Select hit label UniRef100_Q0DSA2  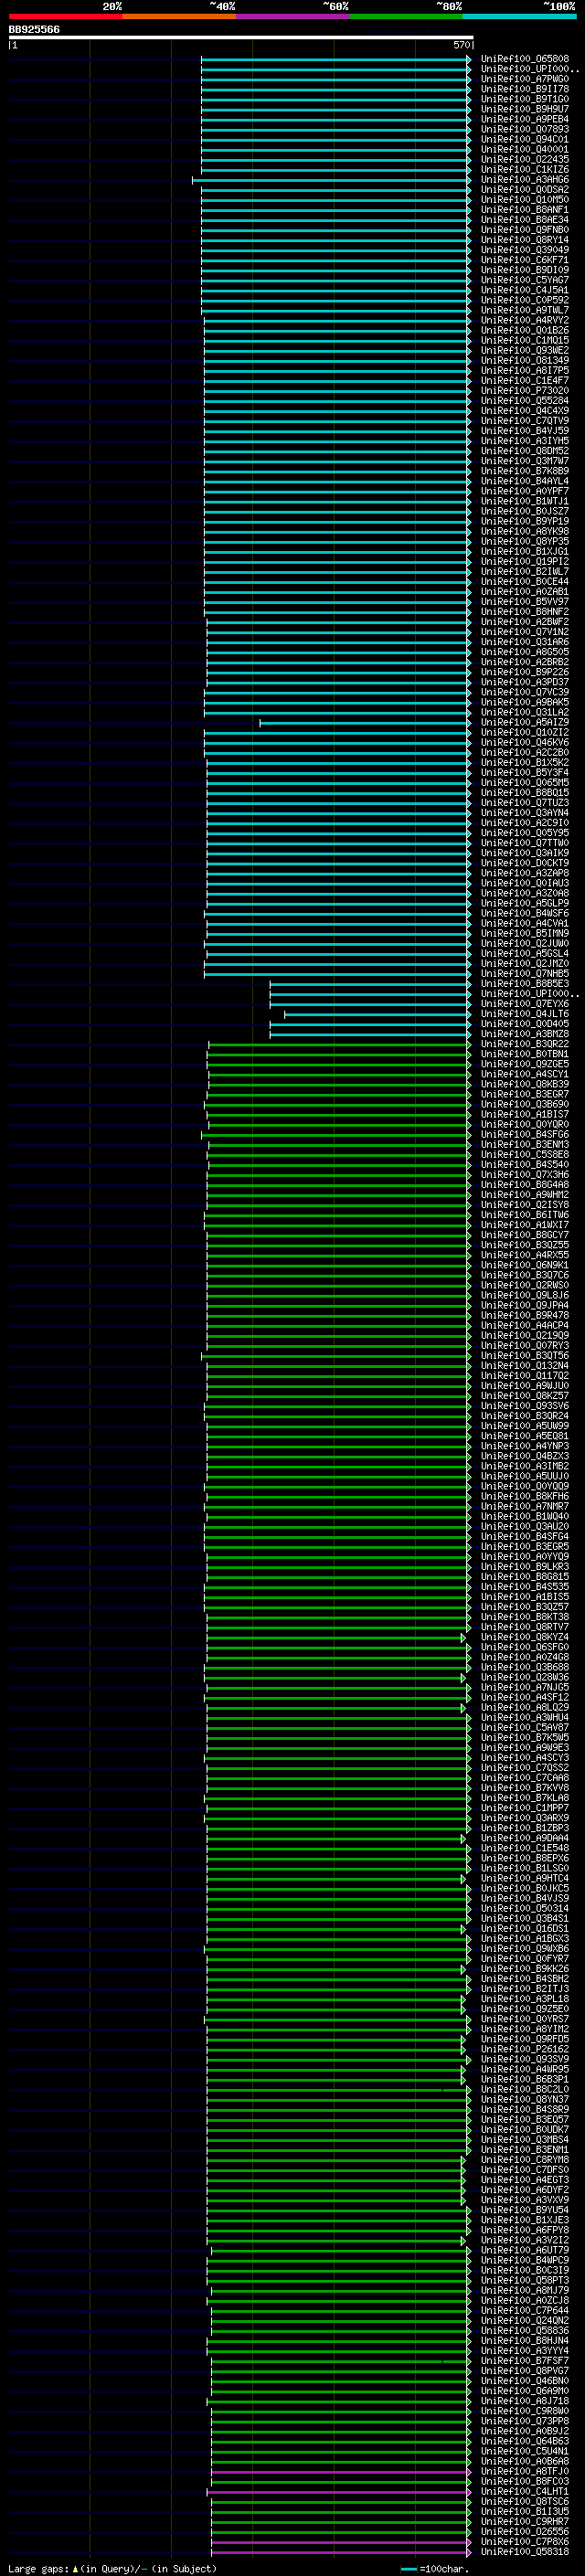[x=525, y=190]
